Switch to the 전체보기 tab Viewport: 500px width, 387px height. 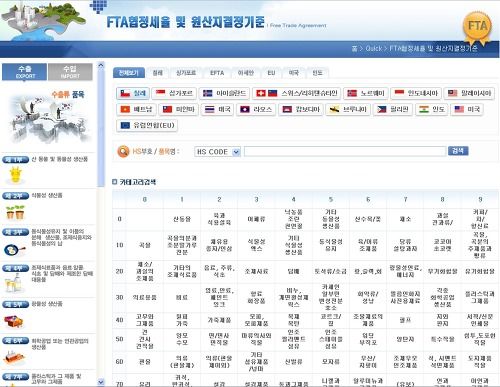pyautogui.click(x=129, y=73)
